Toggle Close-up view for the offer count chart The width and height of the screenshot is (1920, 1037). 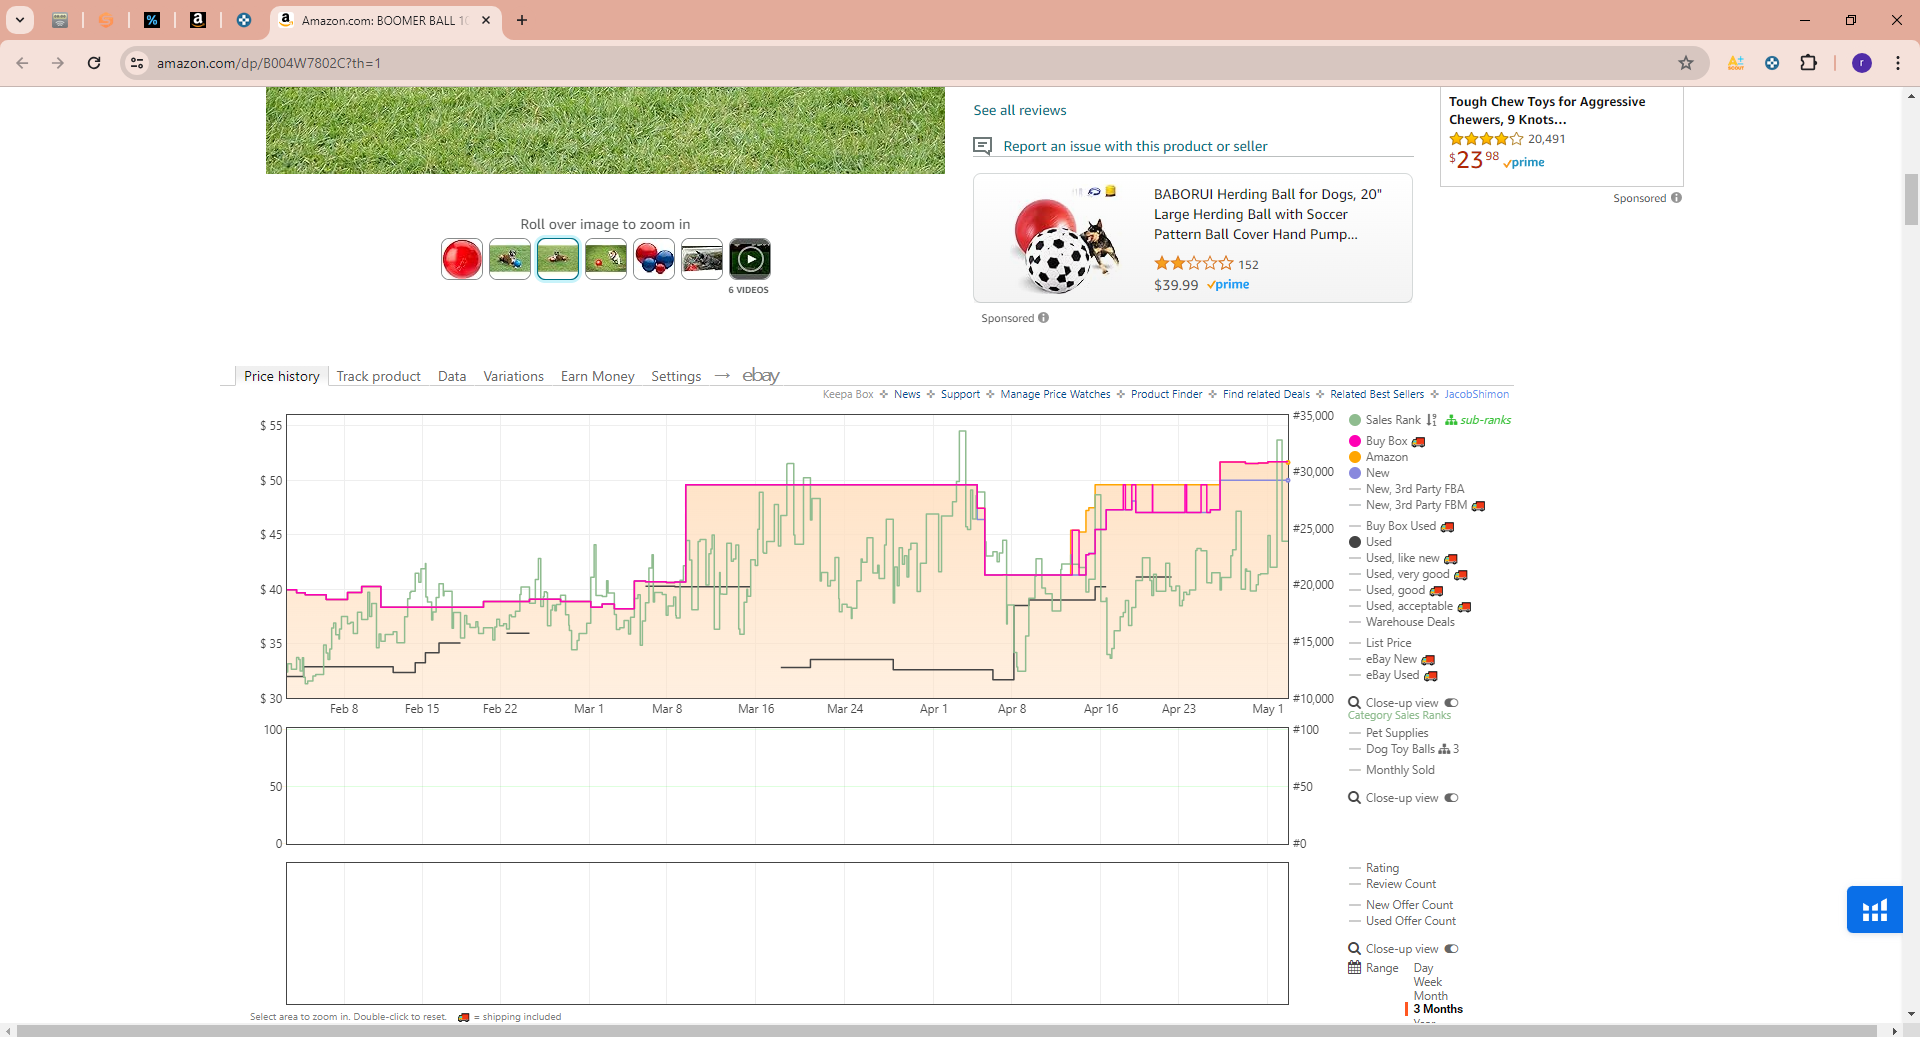(x=1451, y=949)
